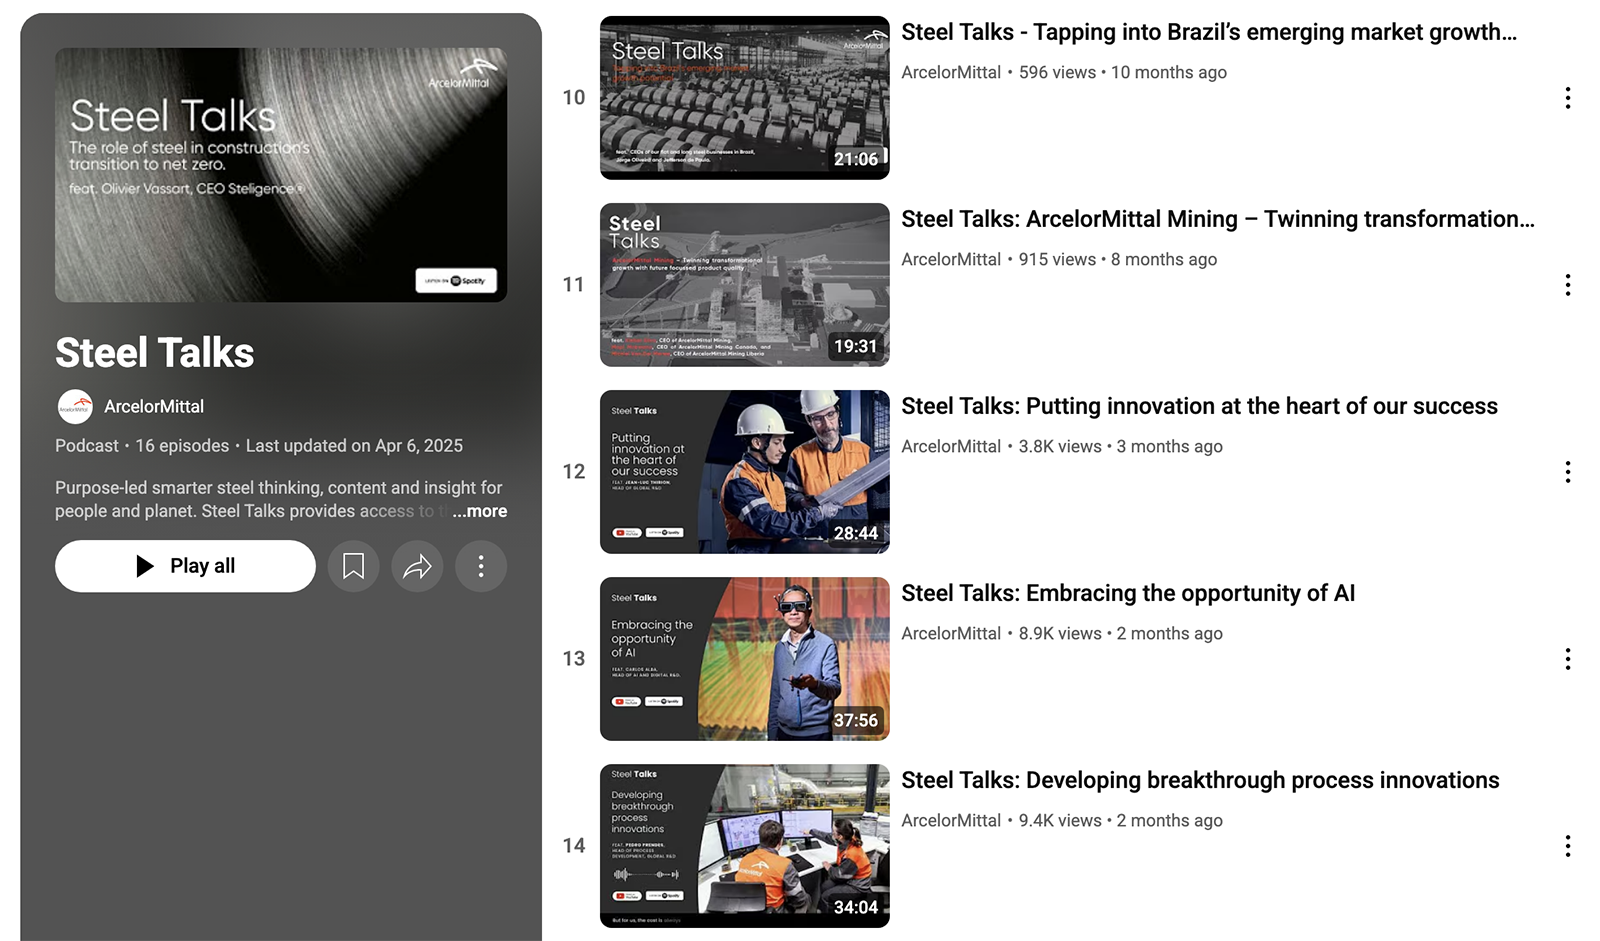
Task: Click ArcelorMittal channel link under AI video
Action: pos(951,633)
